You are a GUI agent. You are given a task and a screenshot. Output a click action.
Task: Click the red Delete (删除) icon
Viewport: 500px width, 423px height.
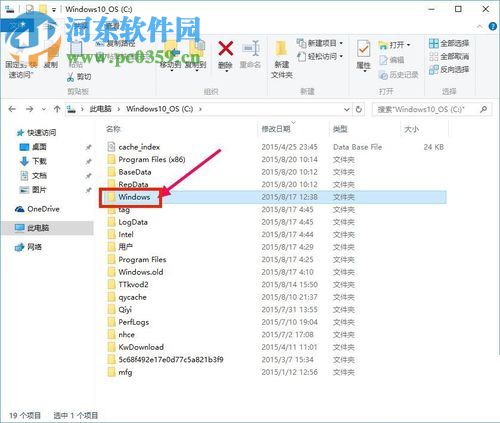[x=226, y=49]
